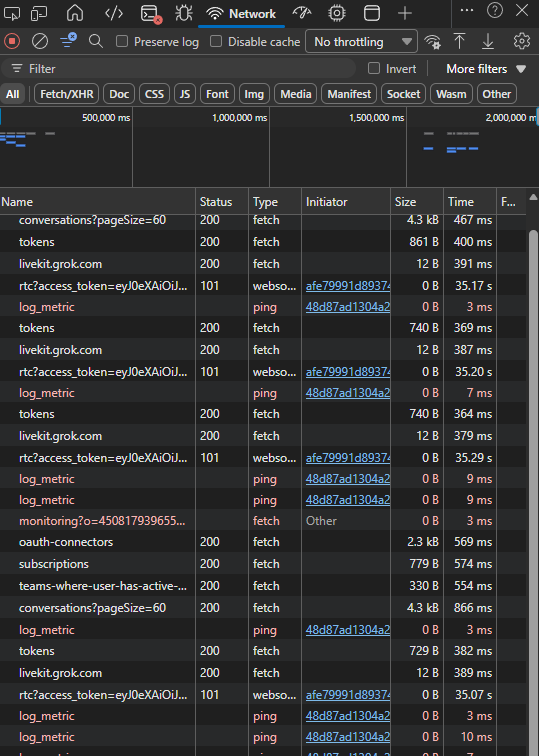Open the DevTools help question-mark icon

tap(495, 11)
